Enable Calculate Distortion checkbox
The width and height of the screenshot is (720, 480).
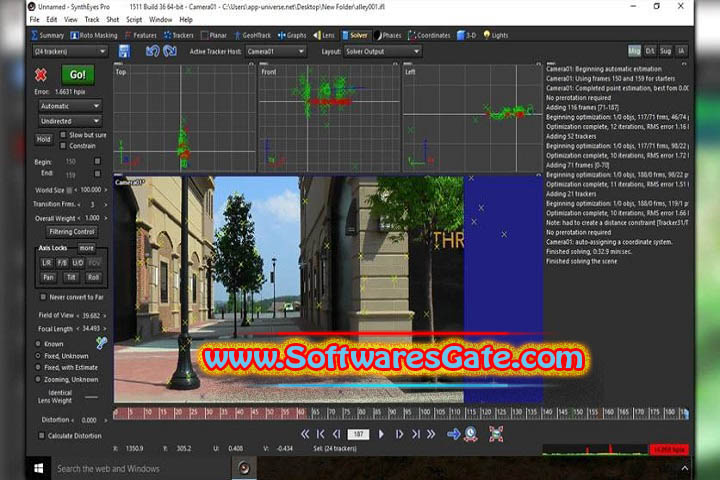coord(42,435)
